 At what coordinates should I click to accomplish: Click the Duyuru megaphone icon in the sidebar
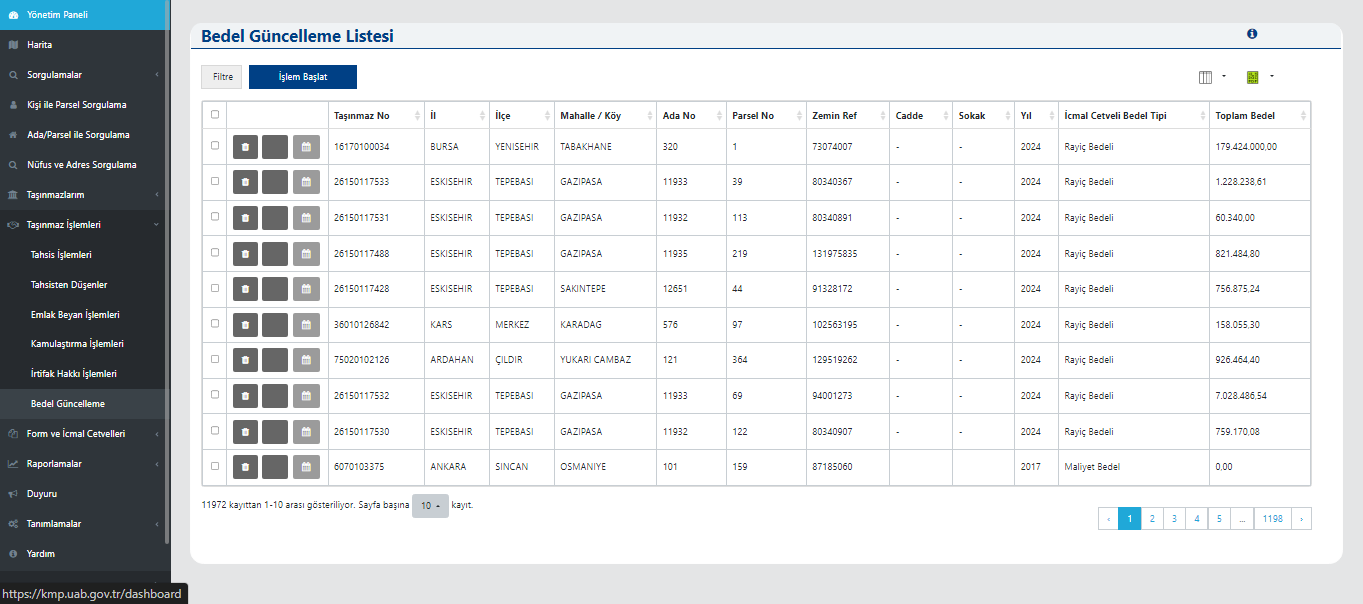(x=13, y=494)
